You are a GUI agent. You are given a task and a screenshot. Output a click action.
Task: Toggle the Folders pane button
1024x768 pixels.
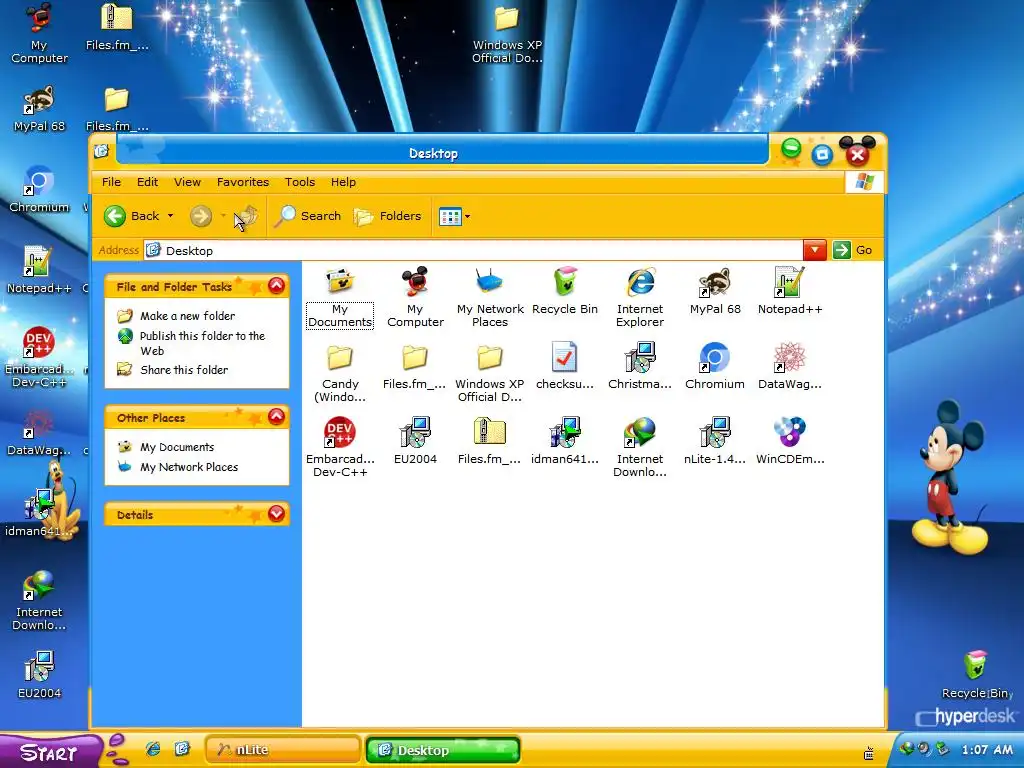[x=388, y=216]
